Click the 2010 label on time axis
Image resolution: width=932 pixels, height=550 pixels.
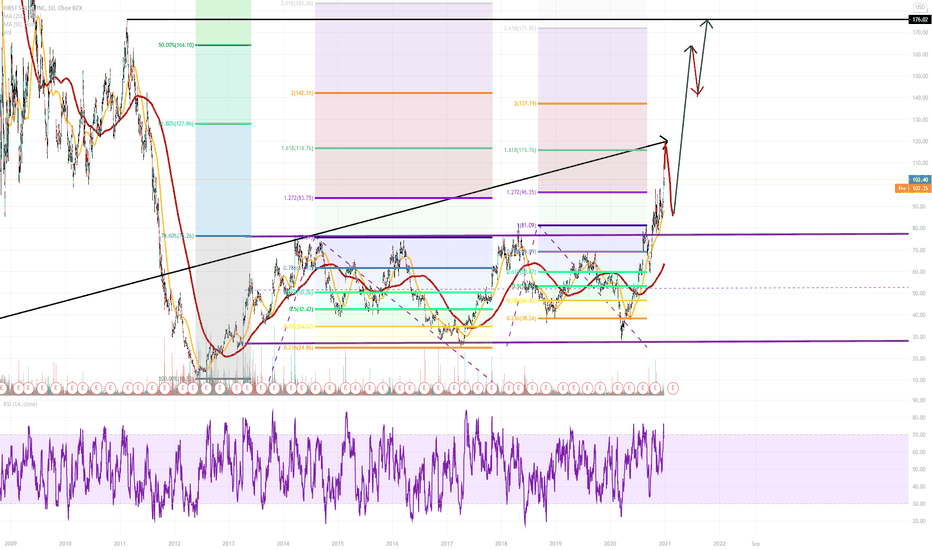tap(65, 543)
